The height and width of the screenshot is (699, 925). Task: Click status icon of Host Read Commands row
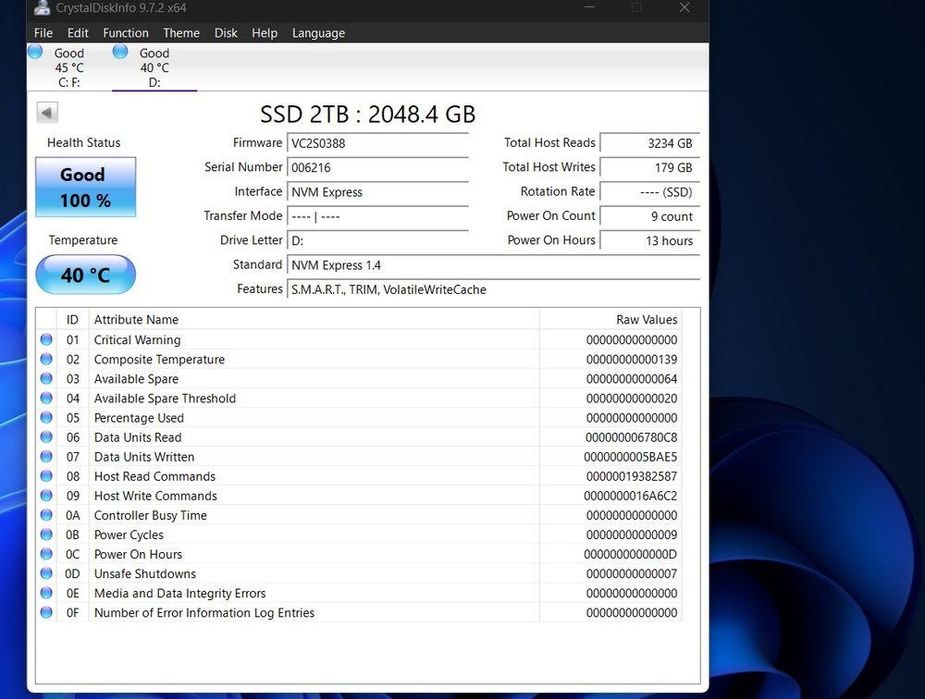click(x=46, y=476)
